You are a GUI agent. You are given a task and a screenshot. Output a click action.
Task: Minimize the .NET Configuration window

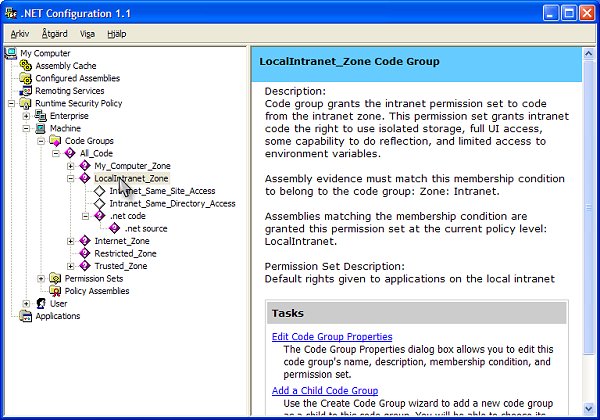(x=550, y=13)
